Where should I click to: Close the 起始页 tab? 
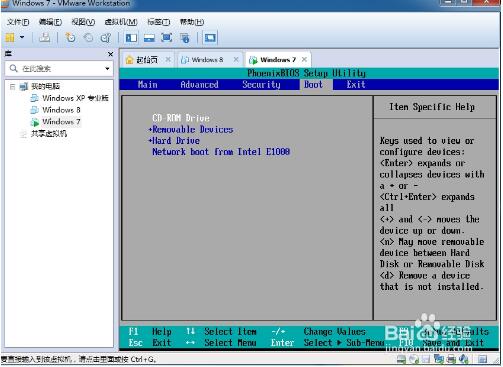point(168,59)
